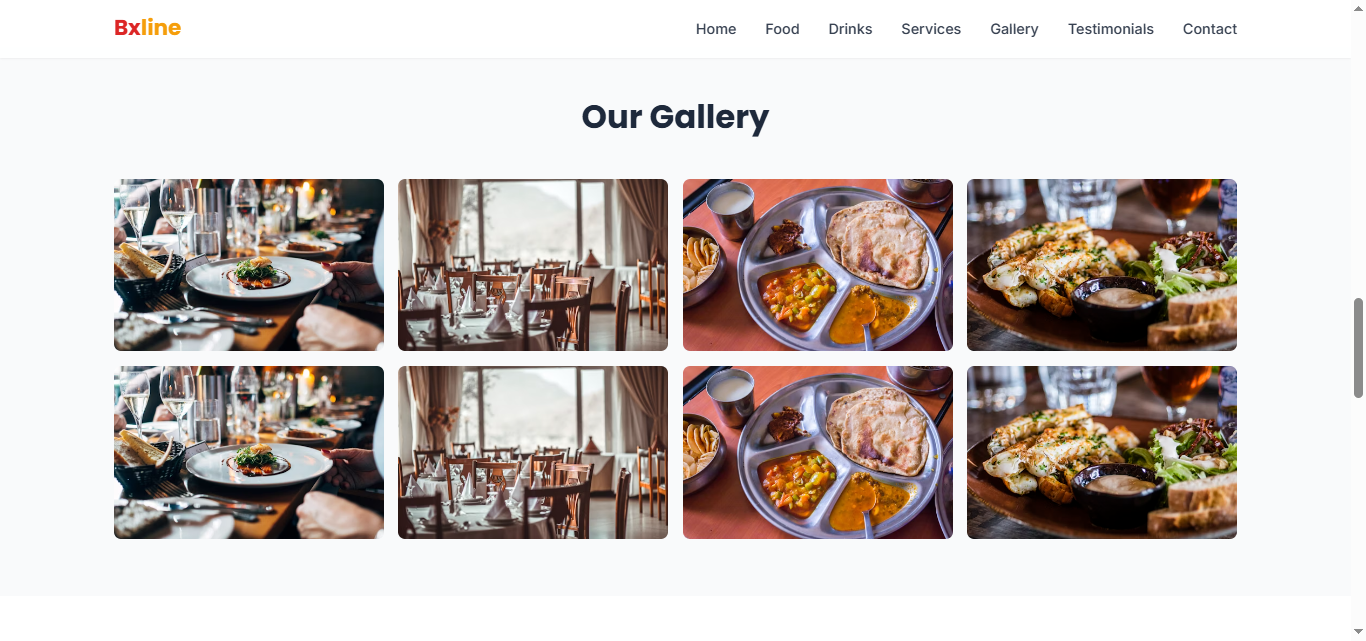
Task: Open top-row dinner table with wine glasses photo
Action: 249,265
